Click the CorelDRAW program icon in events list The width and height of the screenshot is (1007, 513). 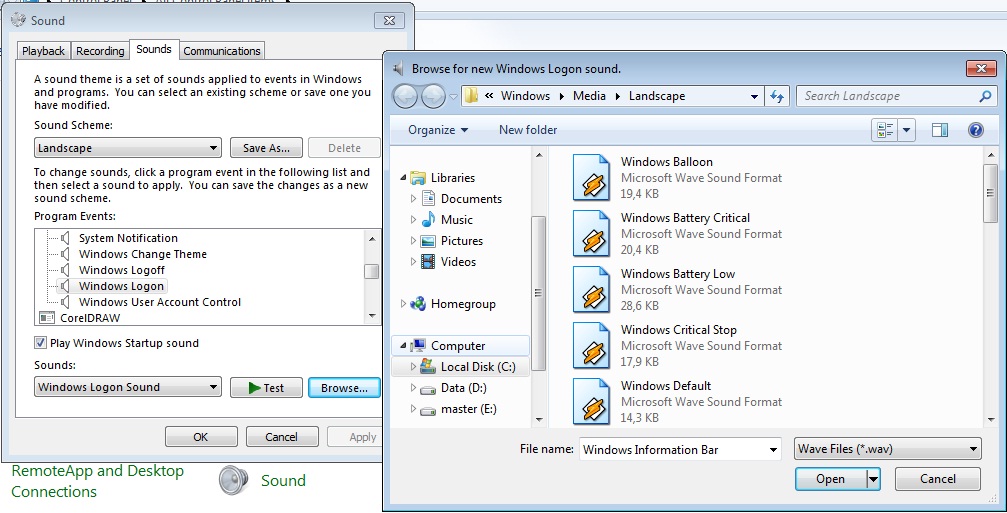pos(47,318)
